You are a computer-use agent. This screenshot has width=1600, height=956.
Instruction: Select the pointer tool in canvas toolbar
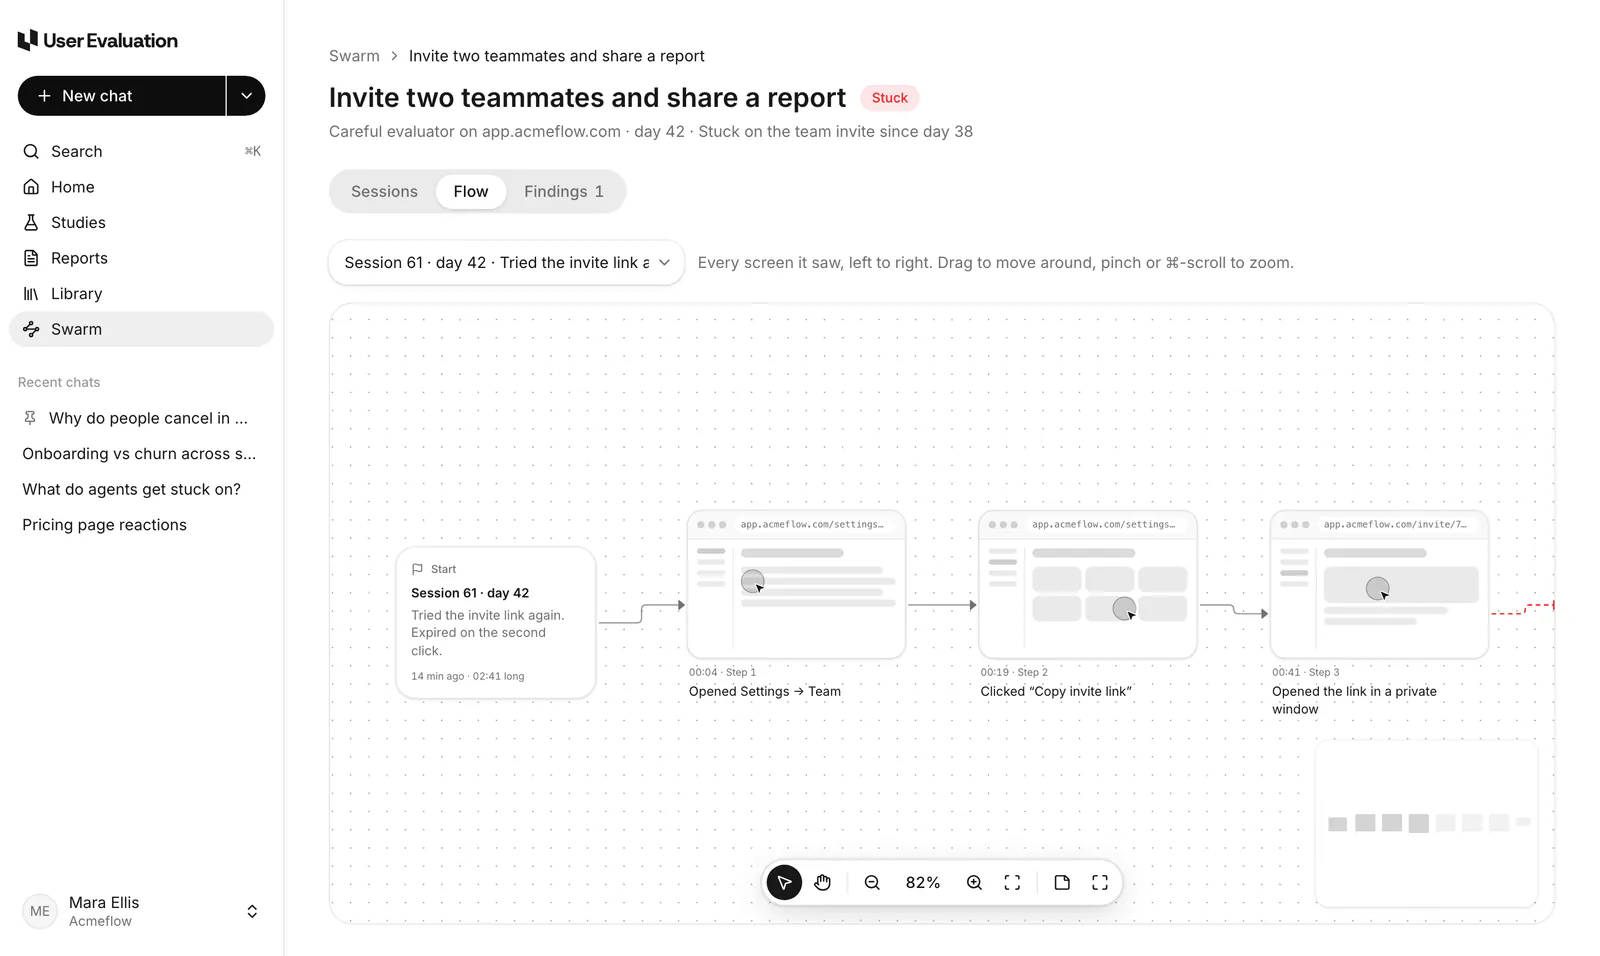click(x=784, y=882)
